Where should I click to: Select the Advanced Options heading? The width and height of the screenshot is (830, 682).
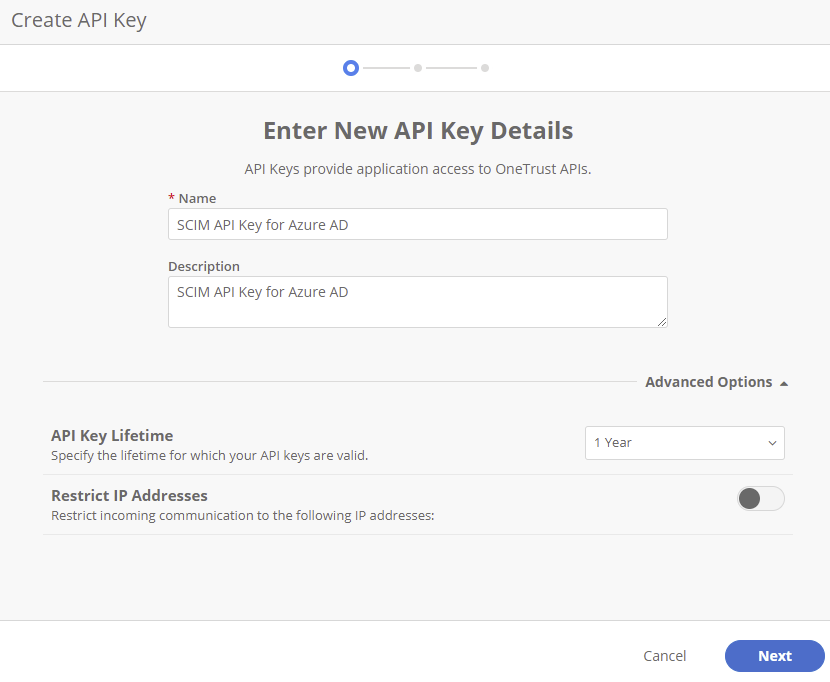pyautogui.click(x=709, y=382)
